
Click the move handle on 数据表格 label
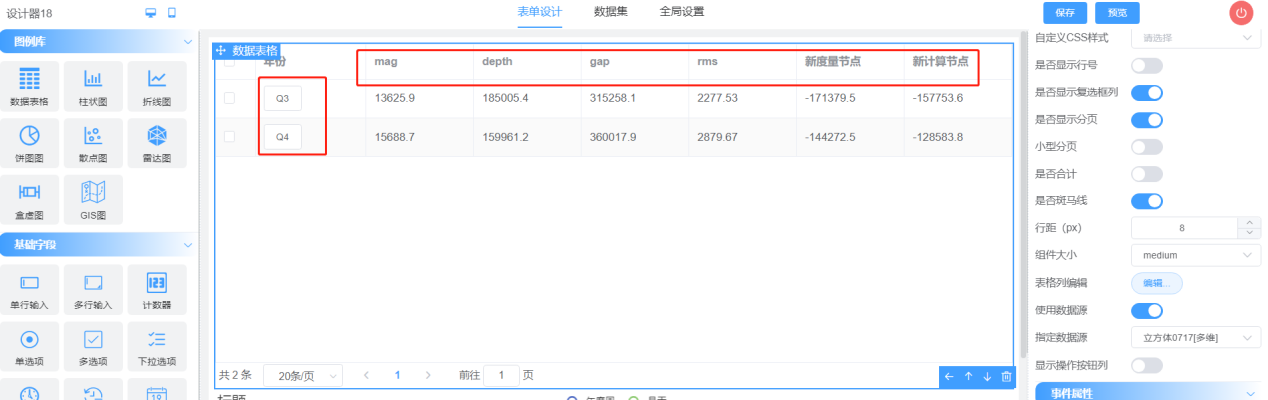221,50
